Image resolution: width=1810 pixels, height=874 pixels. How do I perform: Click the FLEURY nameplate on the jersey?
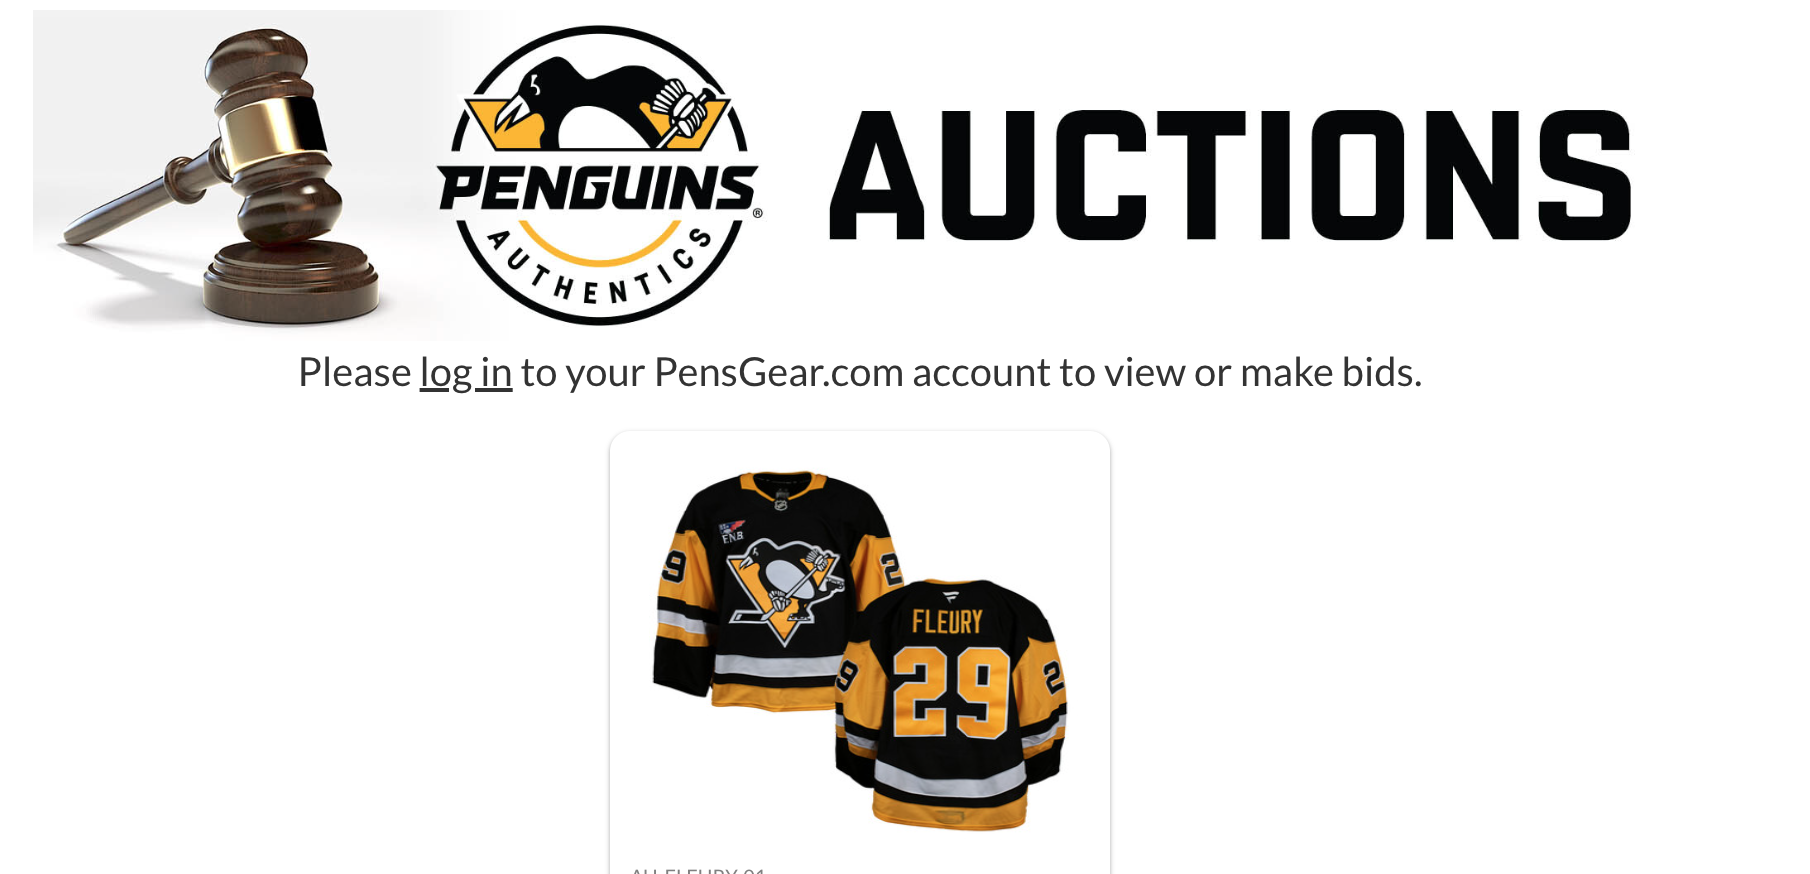point(947,622)
